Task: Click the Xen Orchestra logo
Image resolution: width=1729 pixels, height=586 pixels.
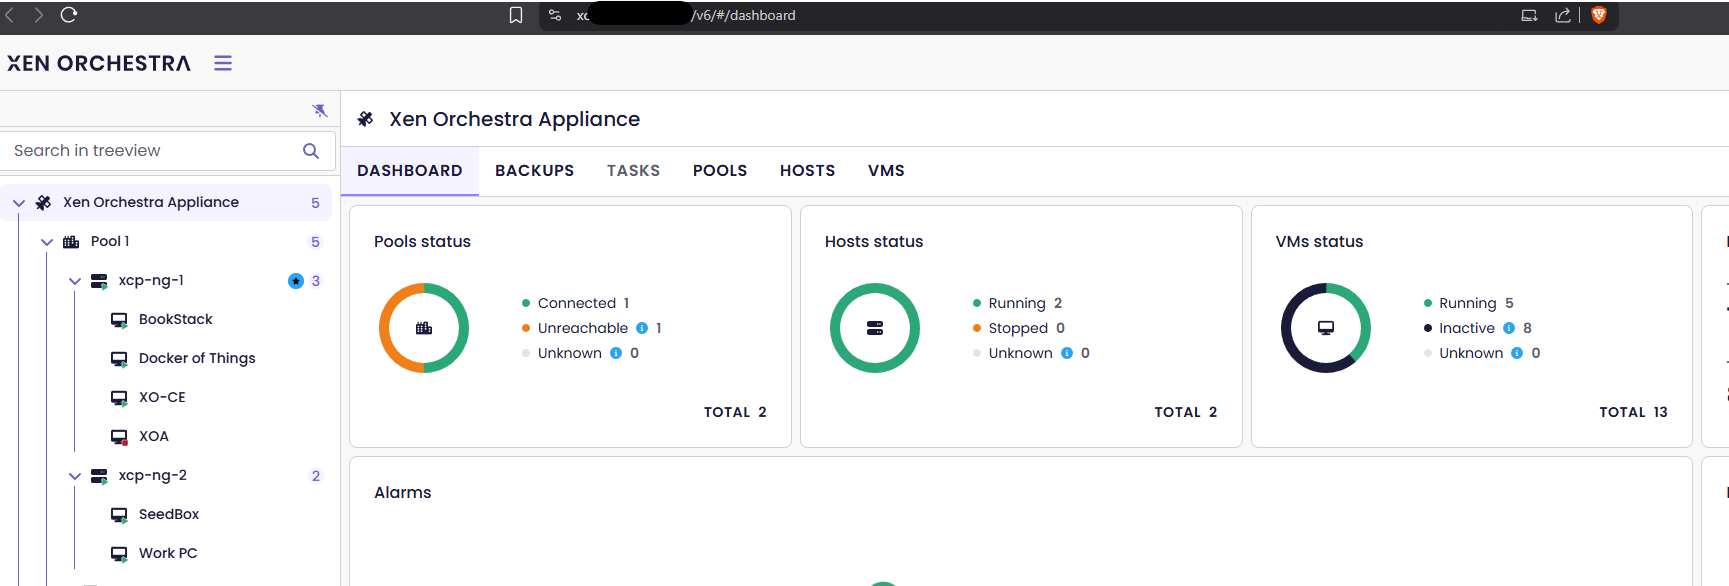Action: point(99,63)
